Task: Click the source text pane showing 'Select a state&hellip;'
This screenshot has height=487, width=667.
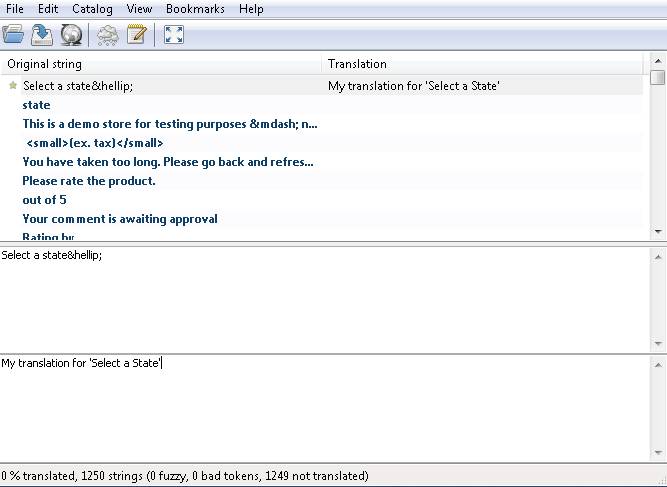Action: click(325, 299)
